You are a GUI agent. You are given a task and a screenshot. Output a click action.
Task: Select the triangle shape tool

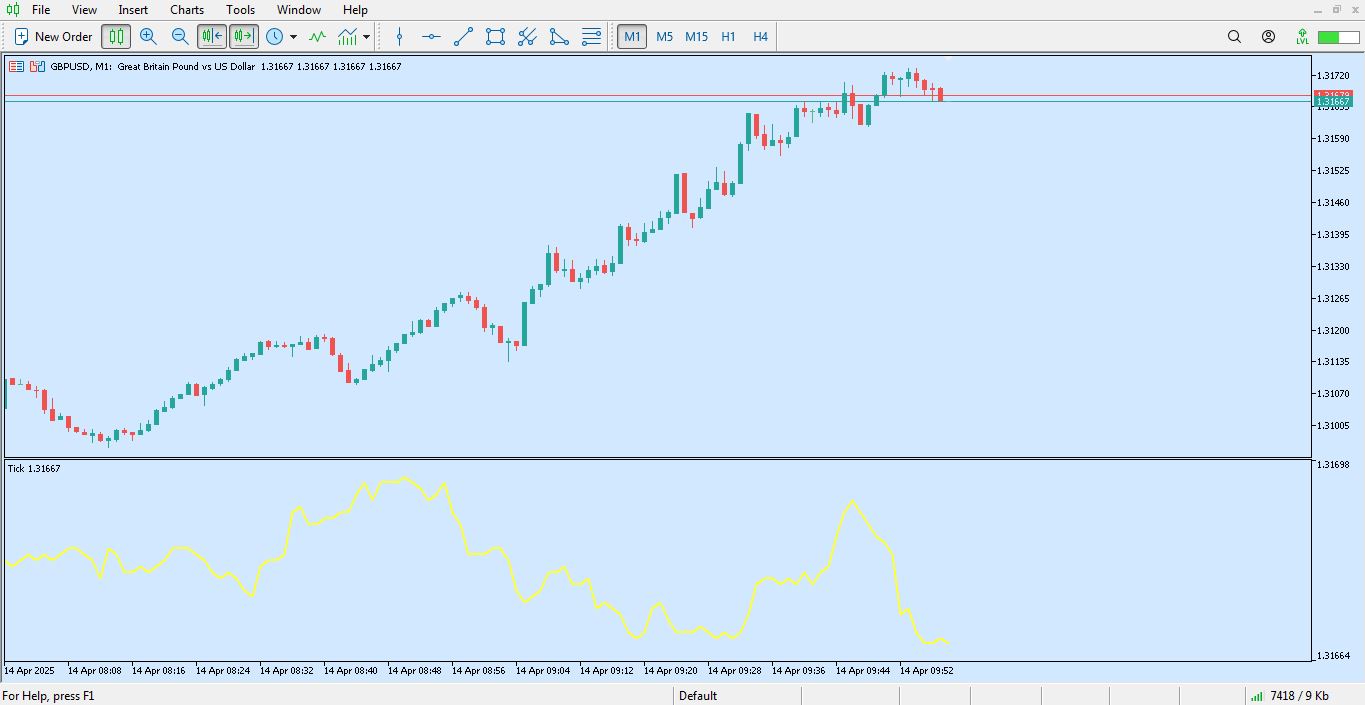(x=559, y=37)
